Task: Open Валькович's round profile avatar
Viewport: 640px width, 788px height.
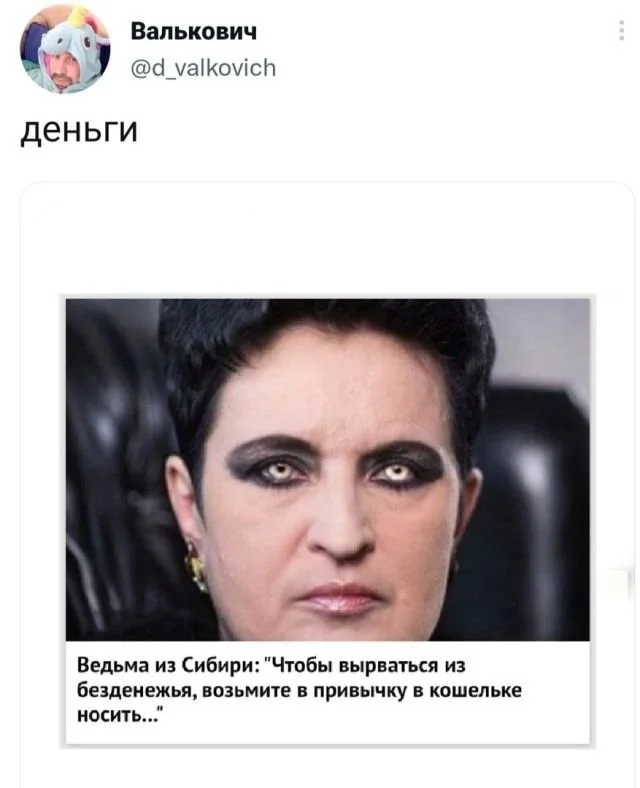Action: pyautogui.click(x=65, y=48)
